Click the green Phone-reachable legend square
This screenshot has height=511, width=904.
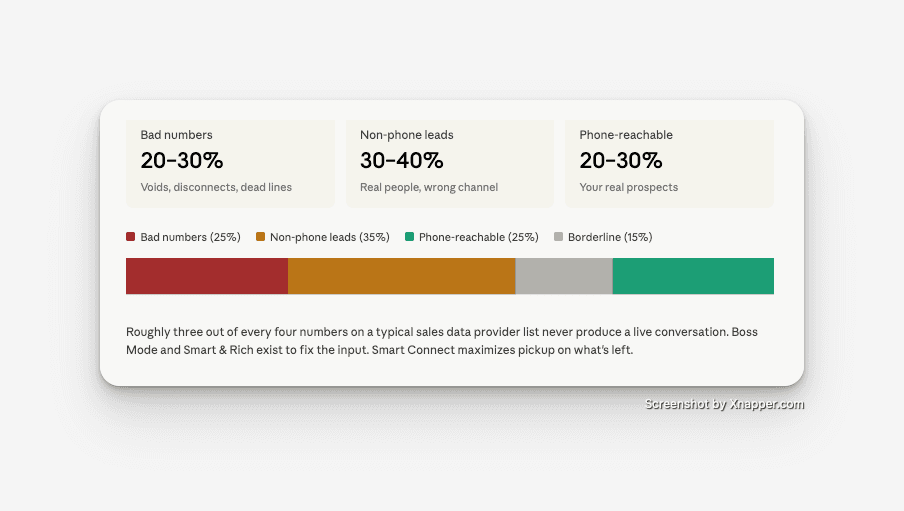point(409,236)
